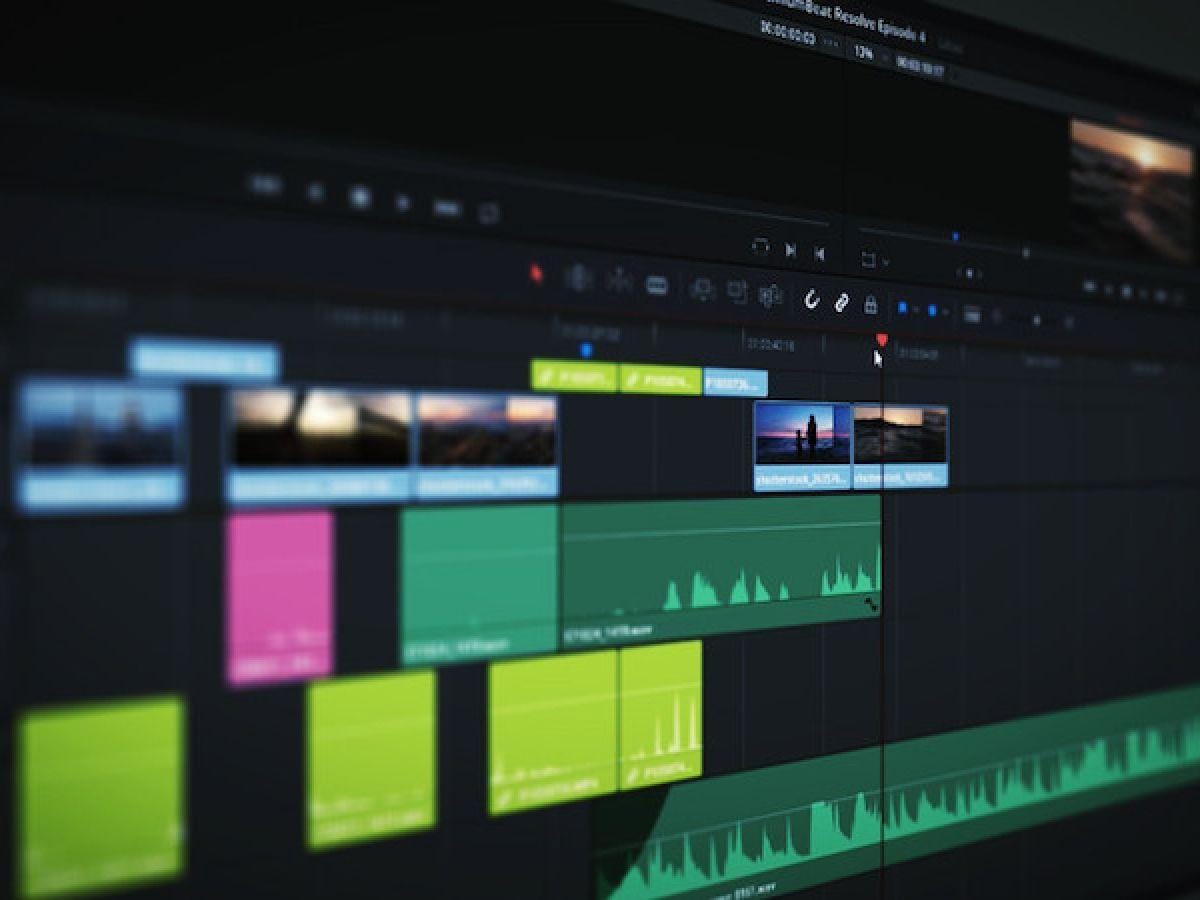1200x900 pixels.
Task: Click the Mark Out viewer button
Action: click(819, 254)
